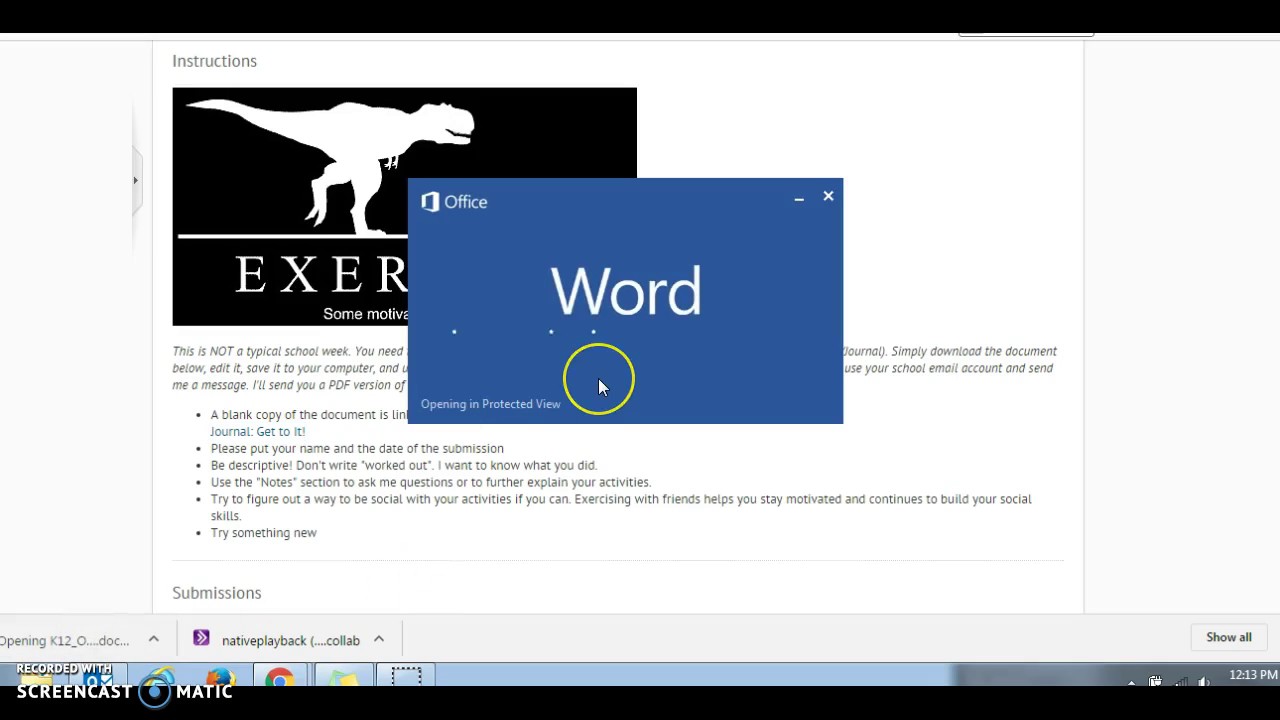Open download options for K12 document
The image size is (1280, 720).
(x=153, y=639)
